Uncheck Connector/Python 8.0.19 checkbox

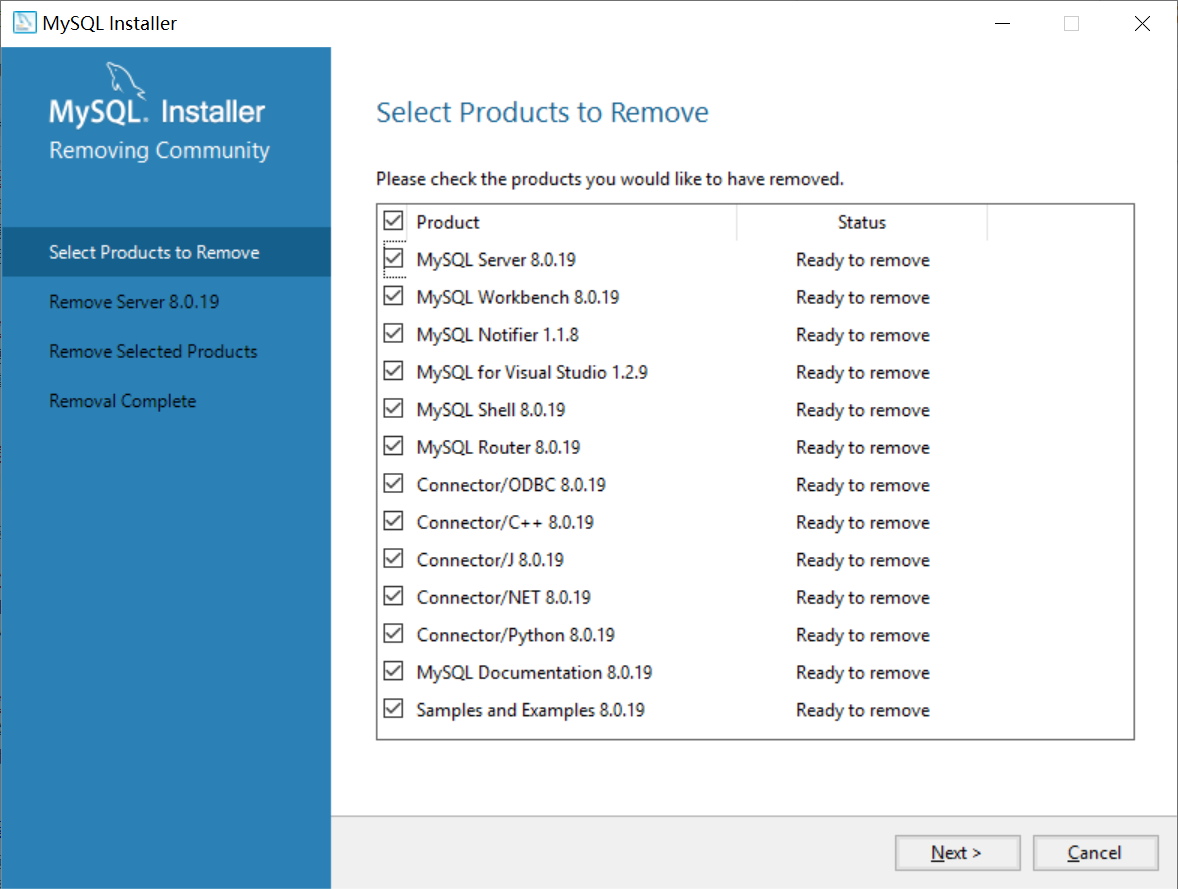pos(393,634)
